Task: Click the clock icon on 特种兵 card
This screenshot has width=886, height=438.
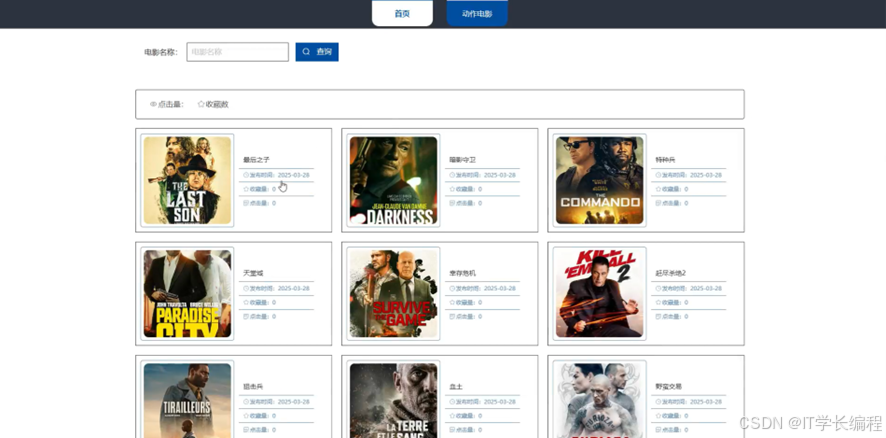Action: coord(658,175)
